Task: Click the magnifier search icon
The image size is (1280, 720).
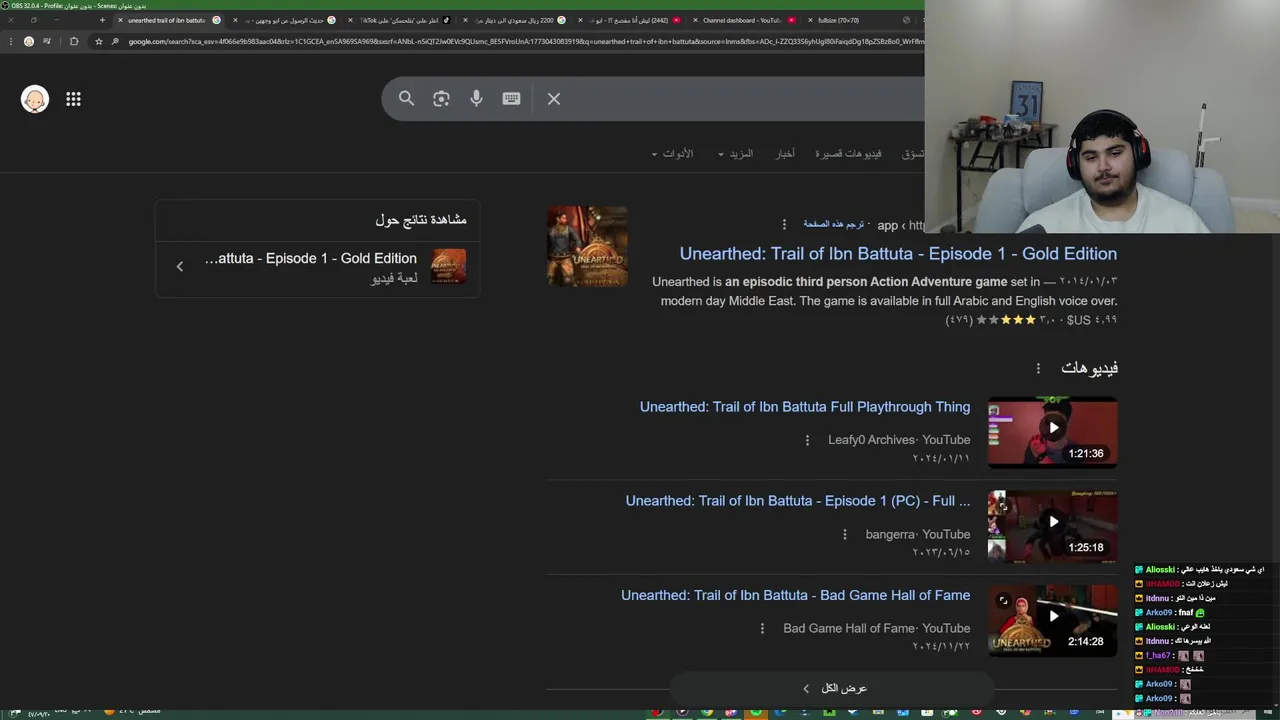Action: [x=406, y=99]
